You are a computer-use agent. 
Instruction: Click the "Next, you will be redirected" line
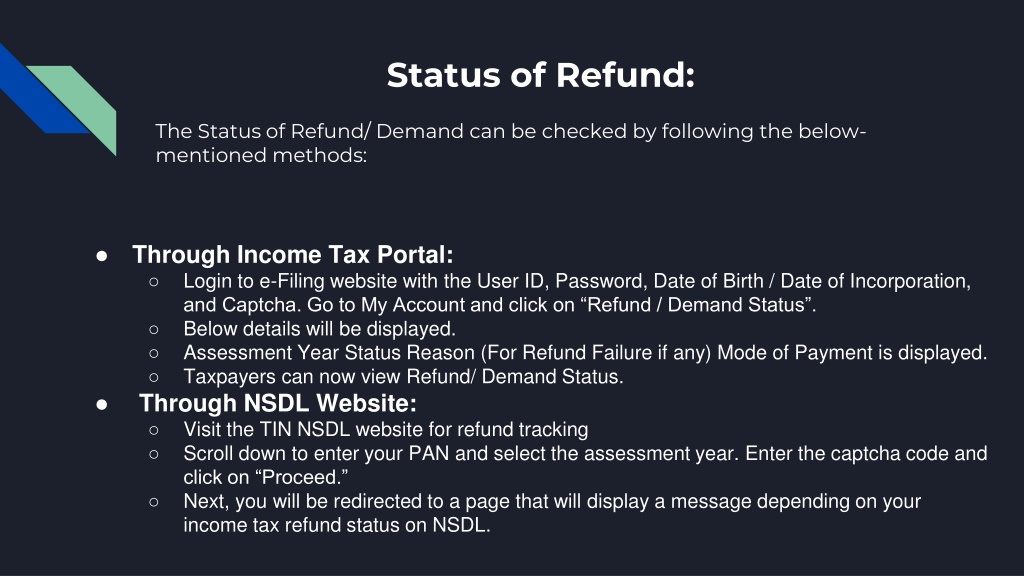point(552,501)
